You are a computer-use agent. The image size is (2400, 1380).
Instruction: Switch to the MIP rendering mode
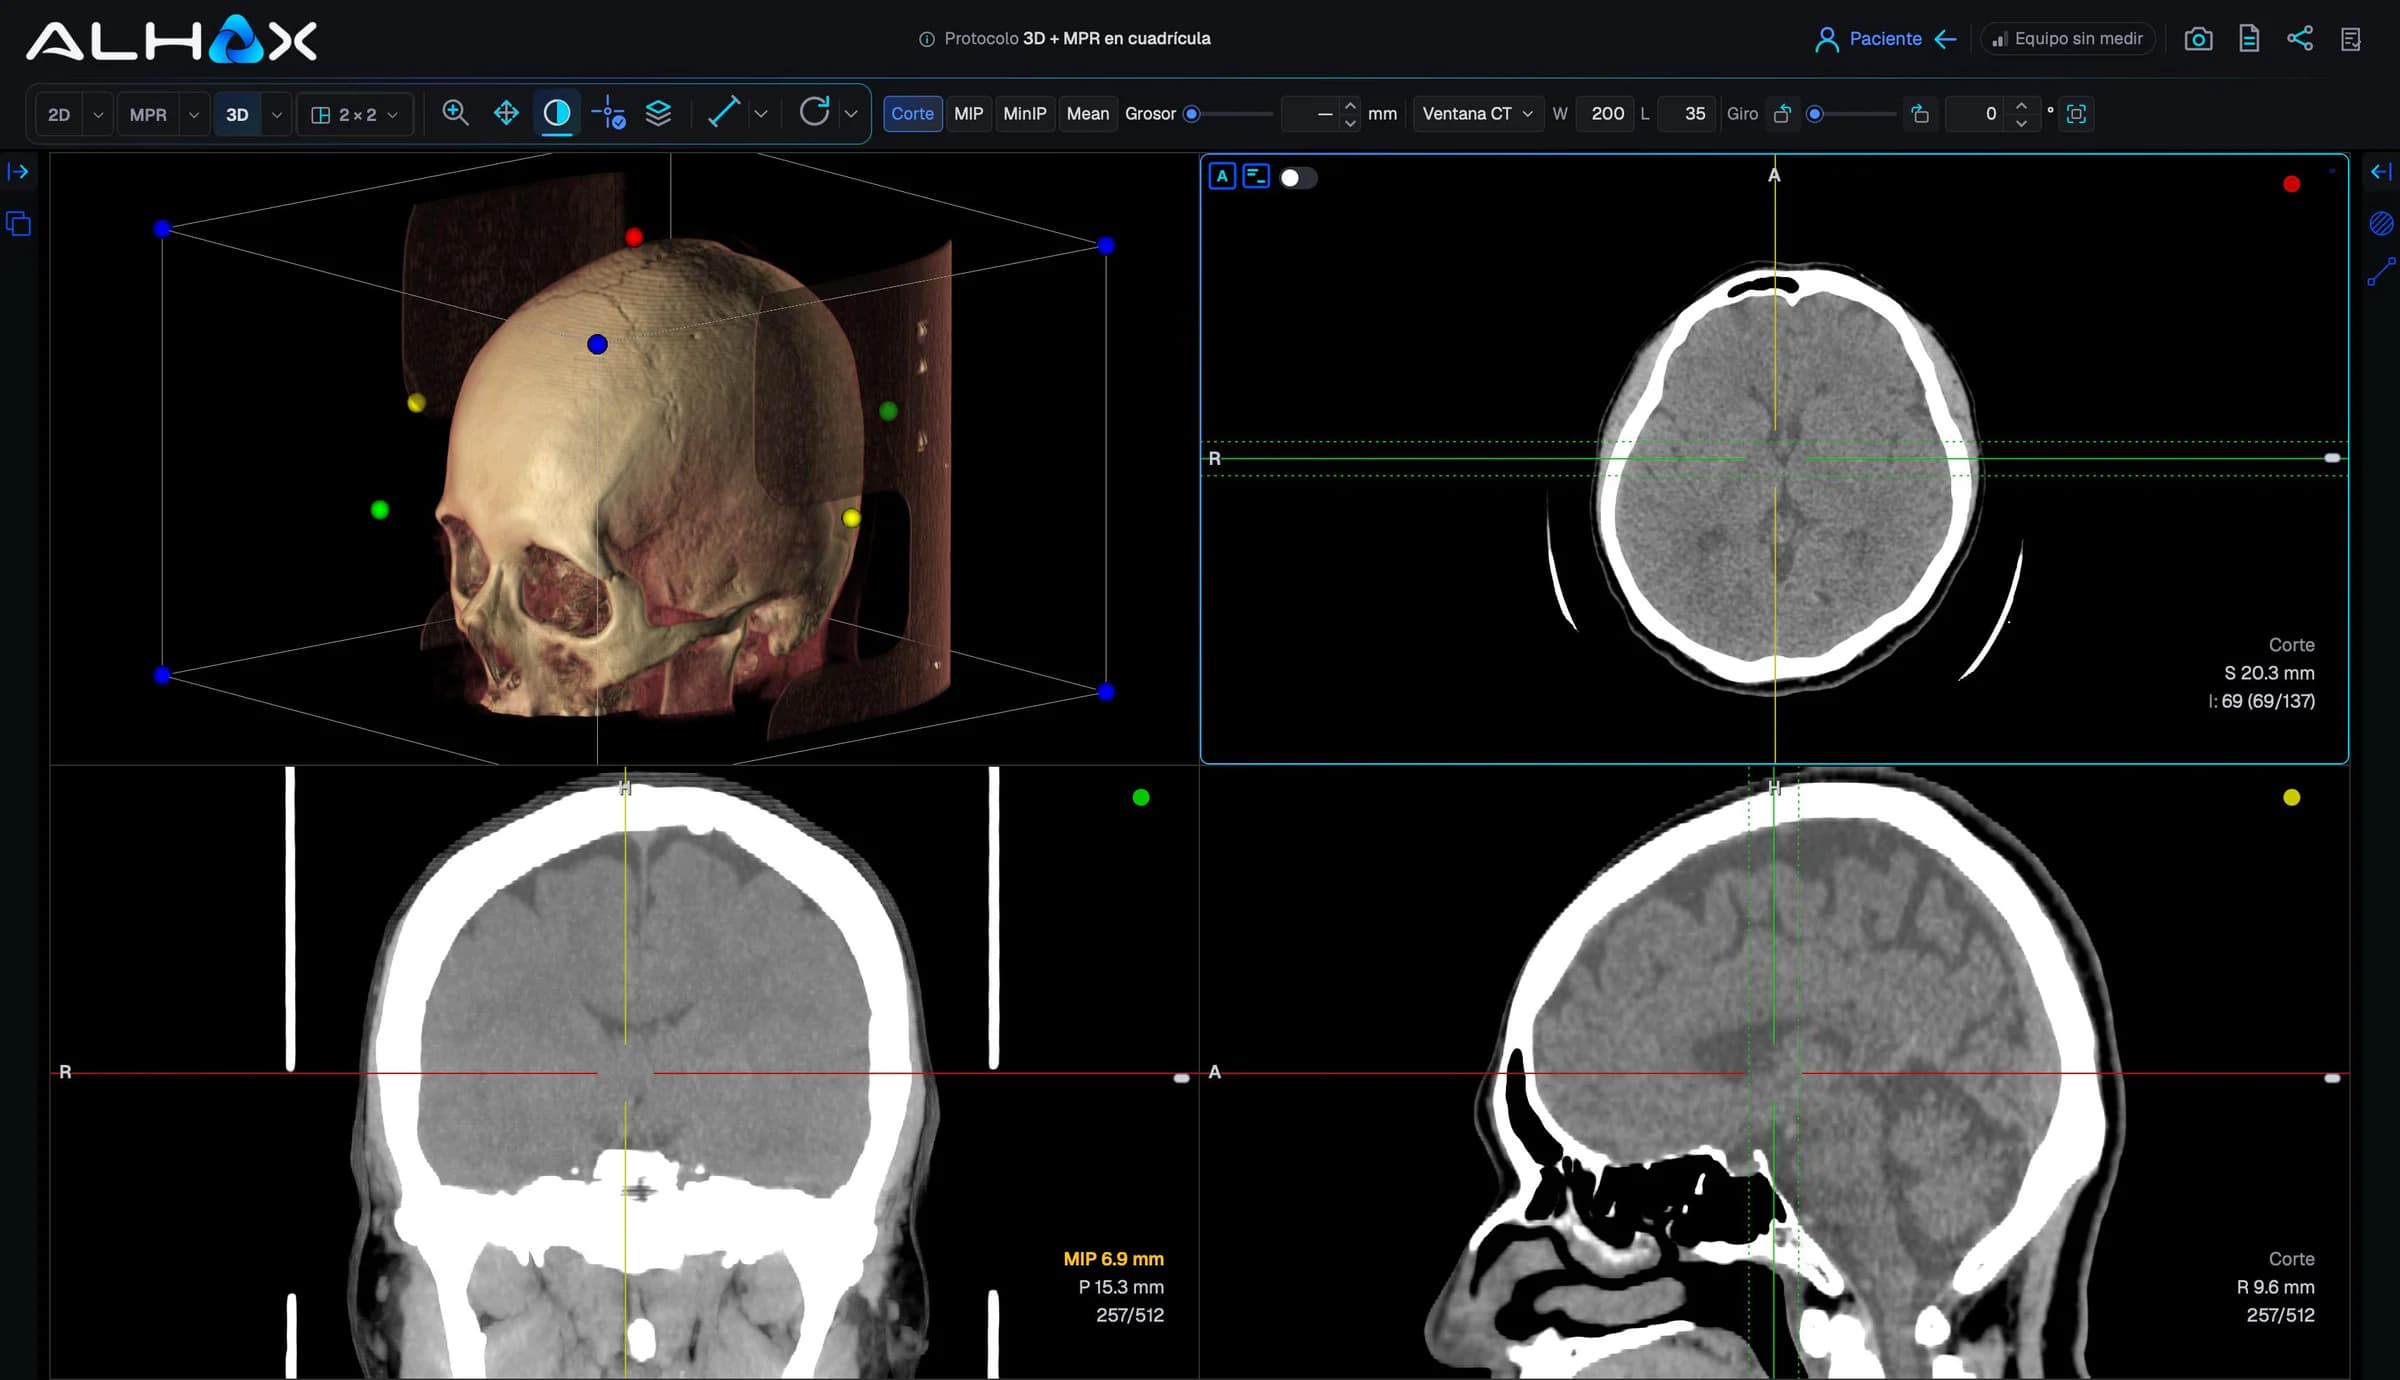pyautogui.click(x=968, y=114)
